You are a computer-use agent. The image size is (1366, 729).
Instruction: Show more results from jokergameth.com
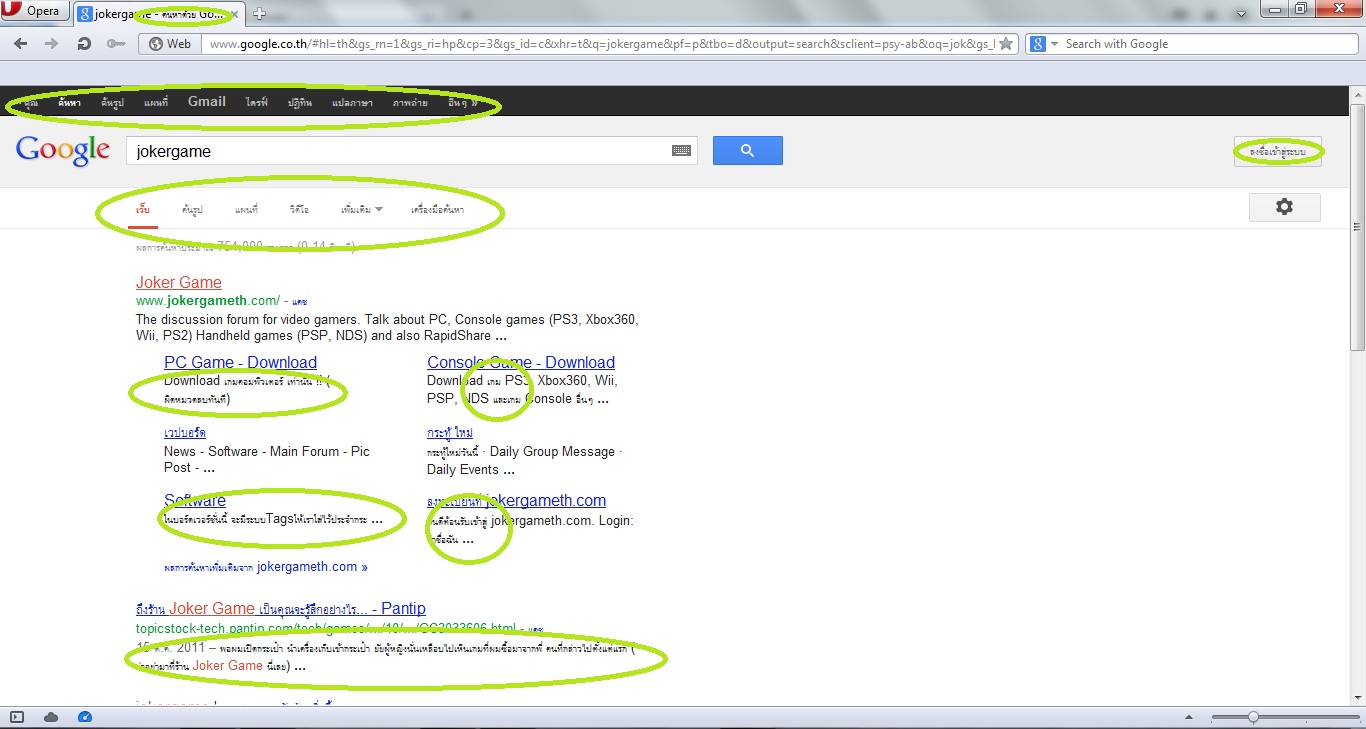coord(265,567)
